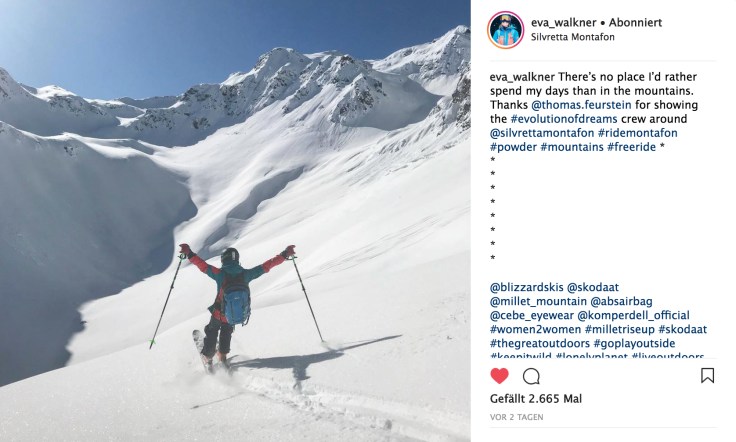This screenshot has width=736, height=442.
Task: Click the skier mountain photo
Action: [235, 221]
